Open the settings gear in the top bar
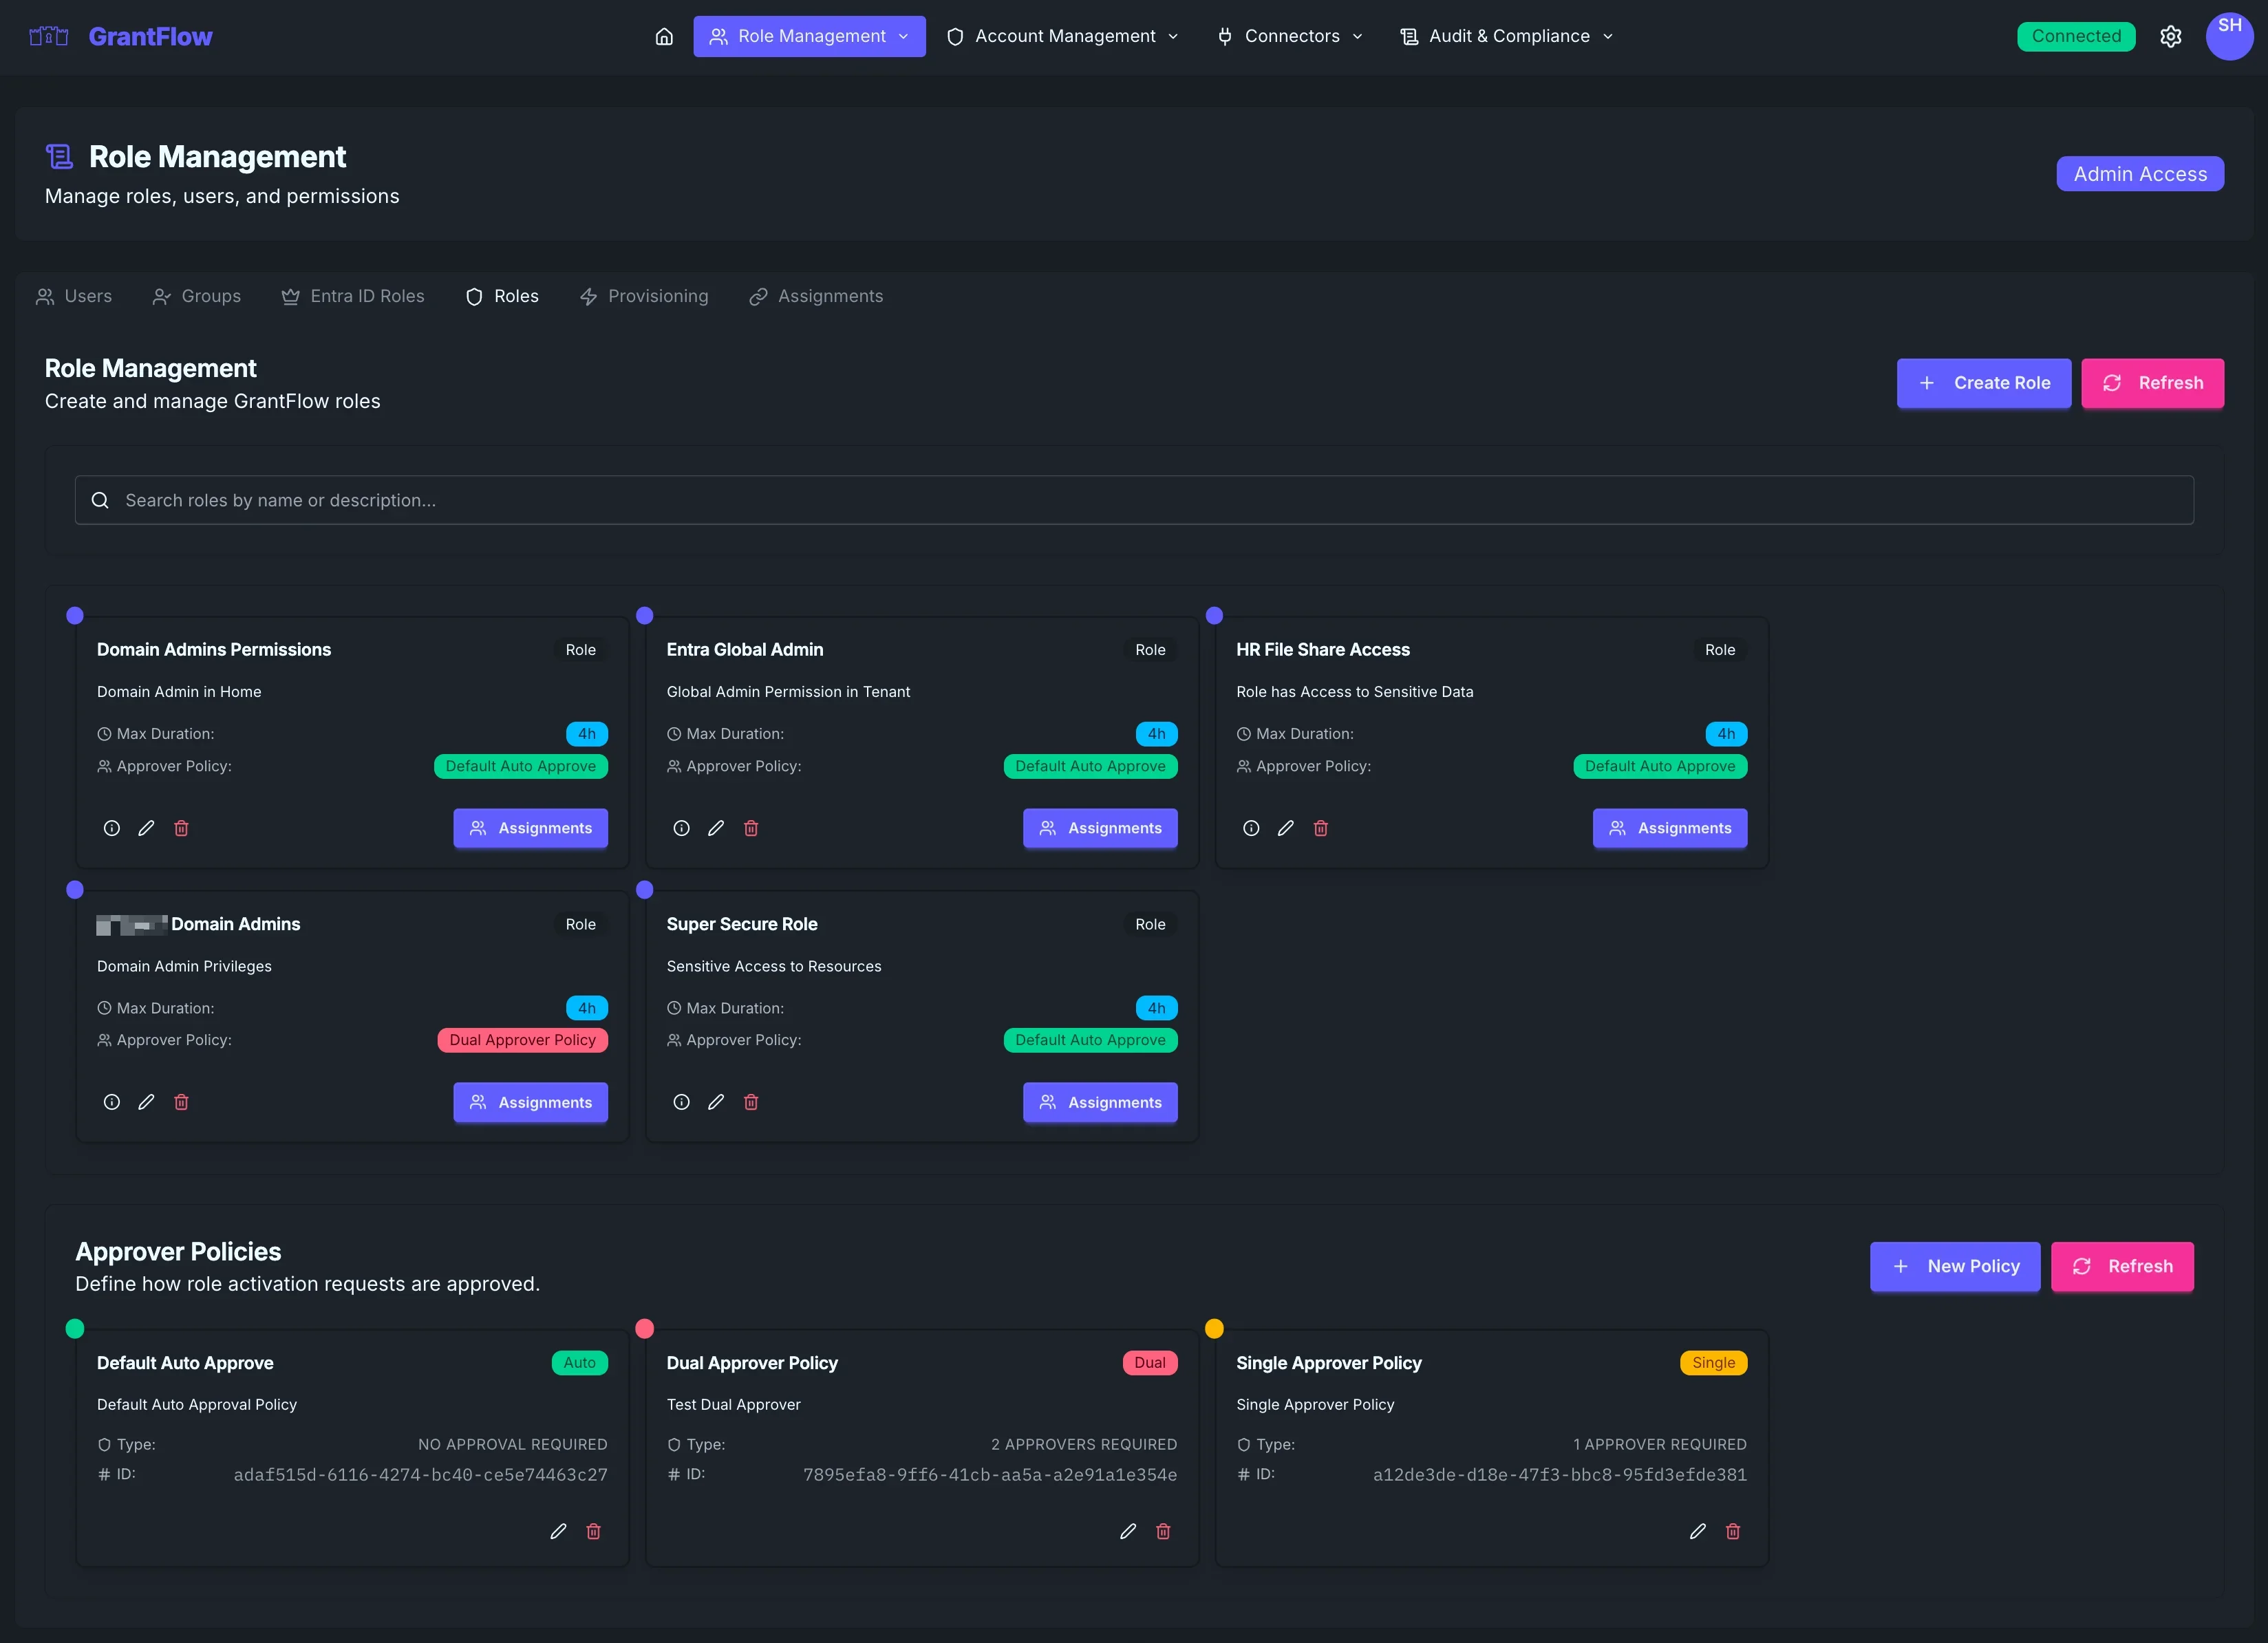 (x=2171, y=36)
